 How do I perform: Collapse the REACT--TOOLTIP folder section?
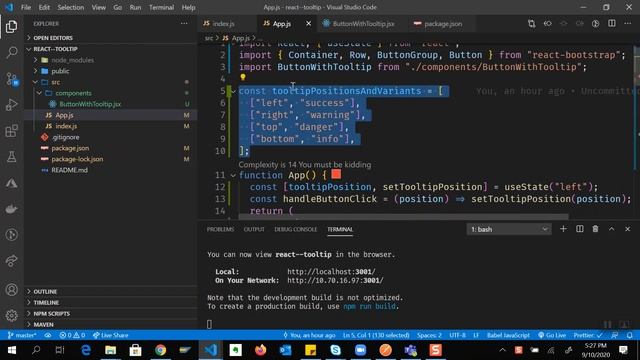[x=110, y=49]
